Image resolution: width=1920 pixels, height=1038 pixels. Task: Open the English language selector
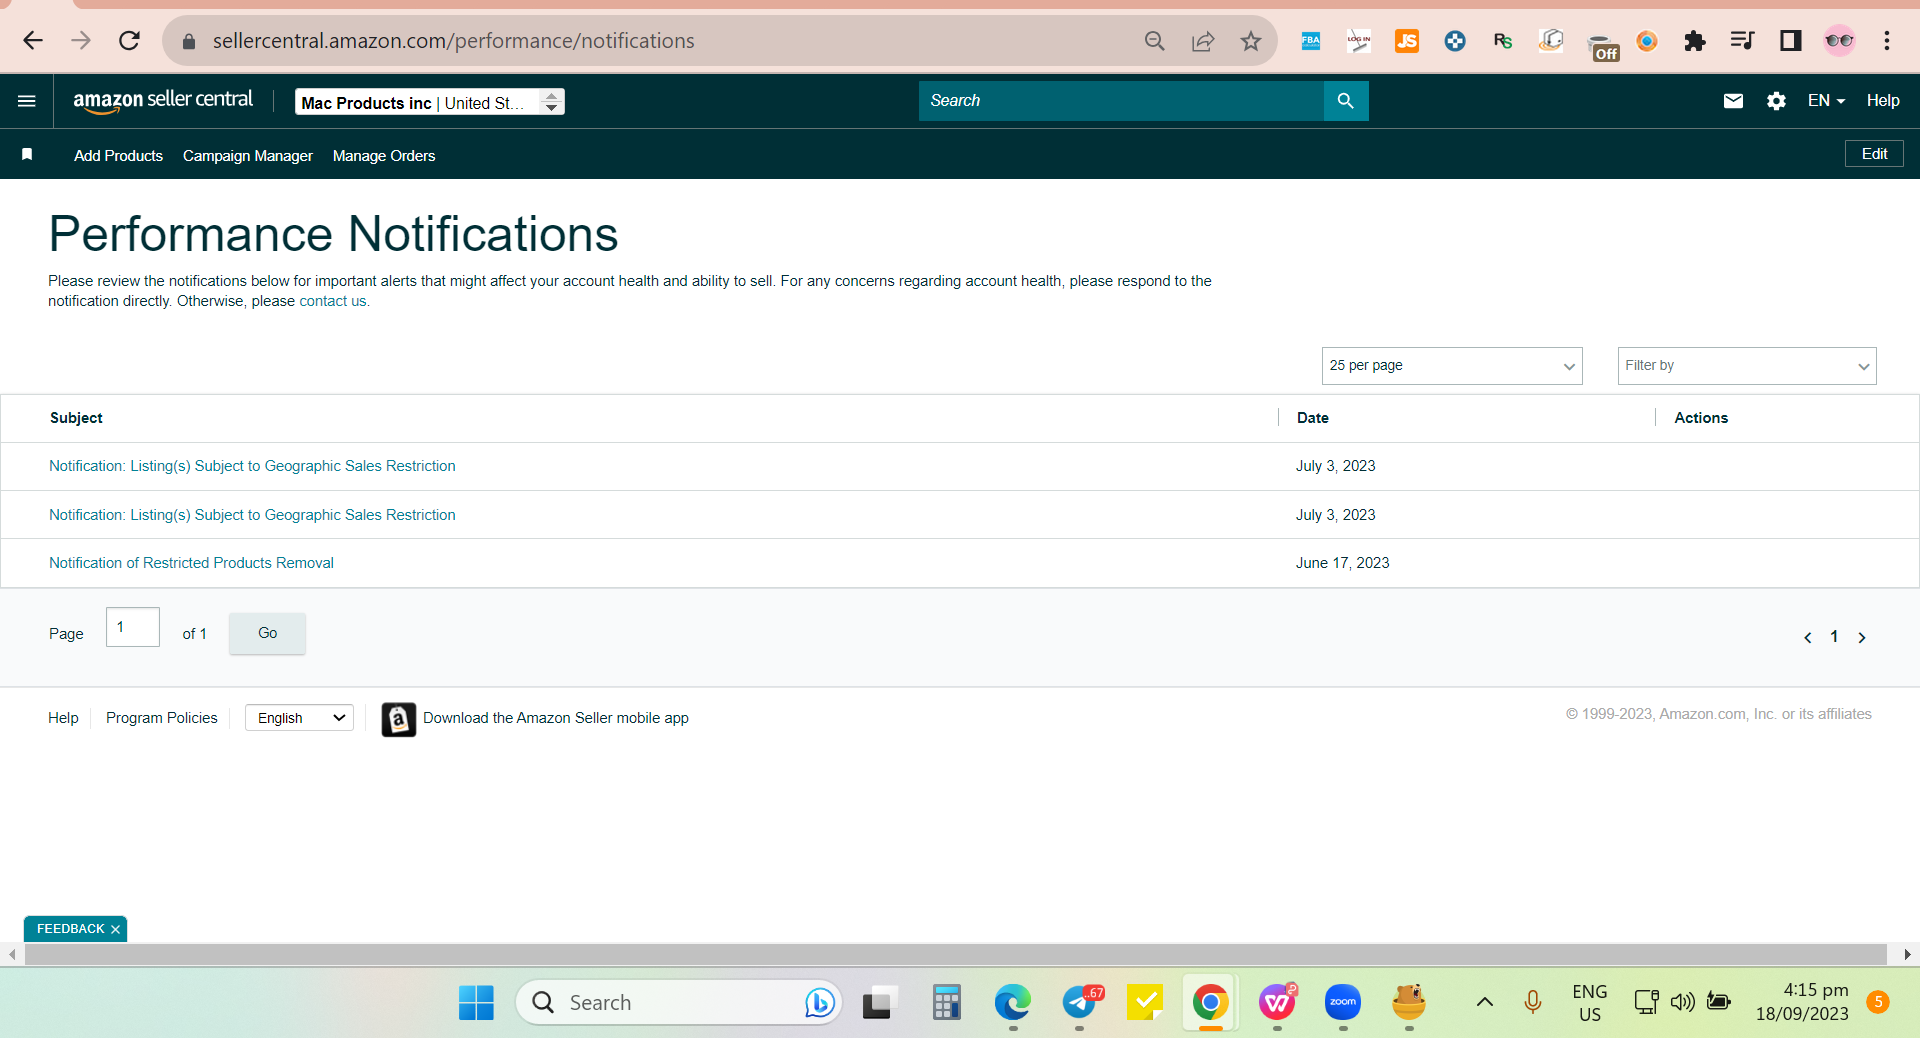point(300,718)
